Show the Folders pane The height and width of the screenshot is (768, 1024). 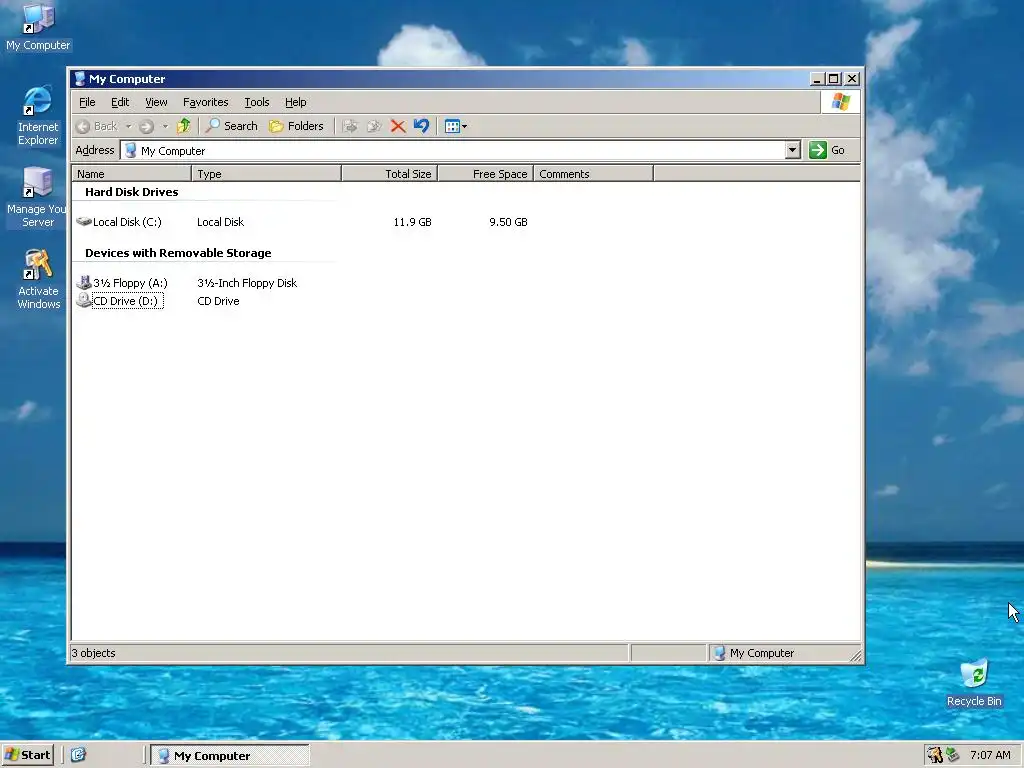point(296,126)
